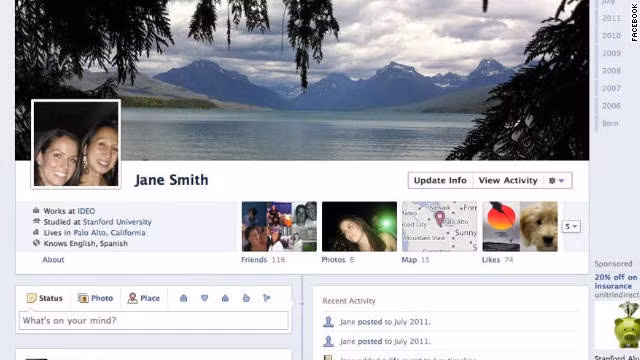Open the Friends photo collage thumbnail

click(279, 227)
